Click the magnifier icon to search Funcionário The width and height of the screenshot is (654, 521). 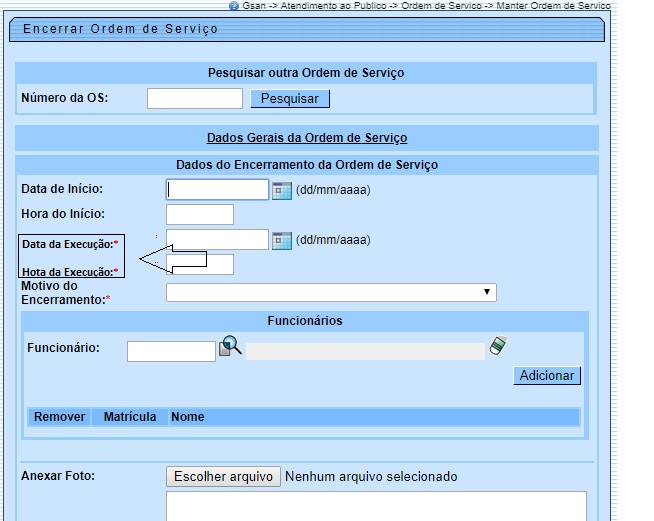[x=230, y=347]
